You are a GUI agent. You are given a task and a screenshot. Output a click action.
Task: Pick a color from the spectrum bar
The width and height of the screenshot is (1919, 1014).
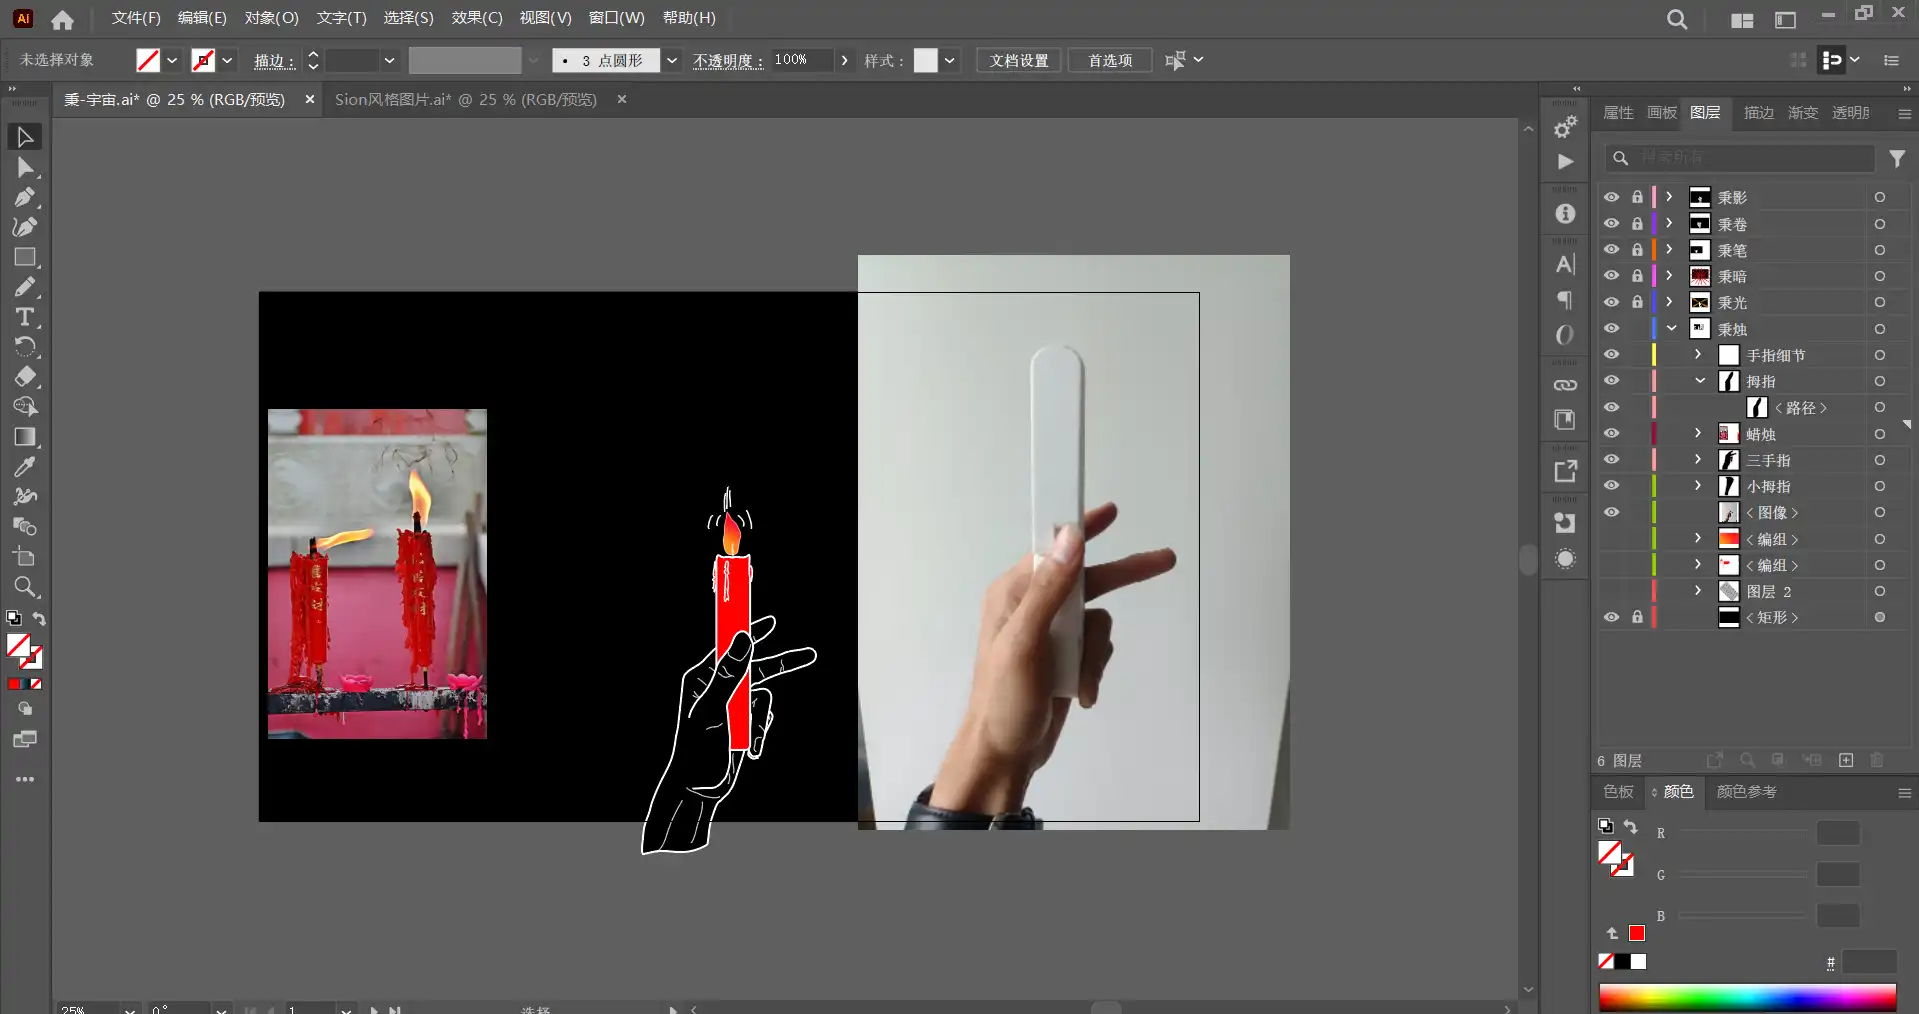coord(1746,998)
